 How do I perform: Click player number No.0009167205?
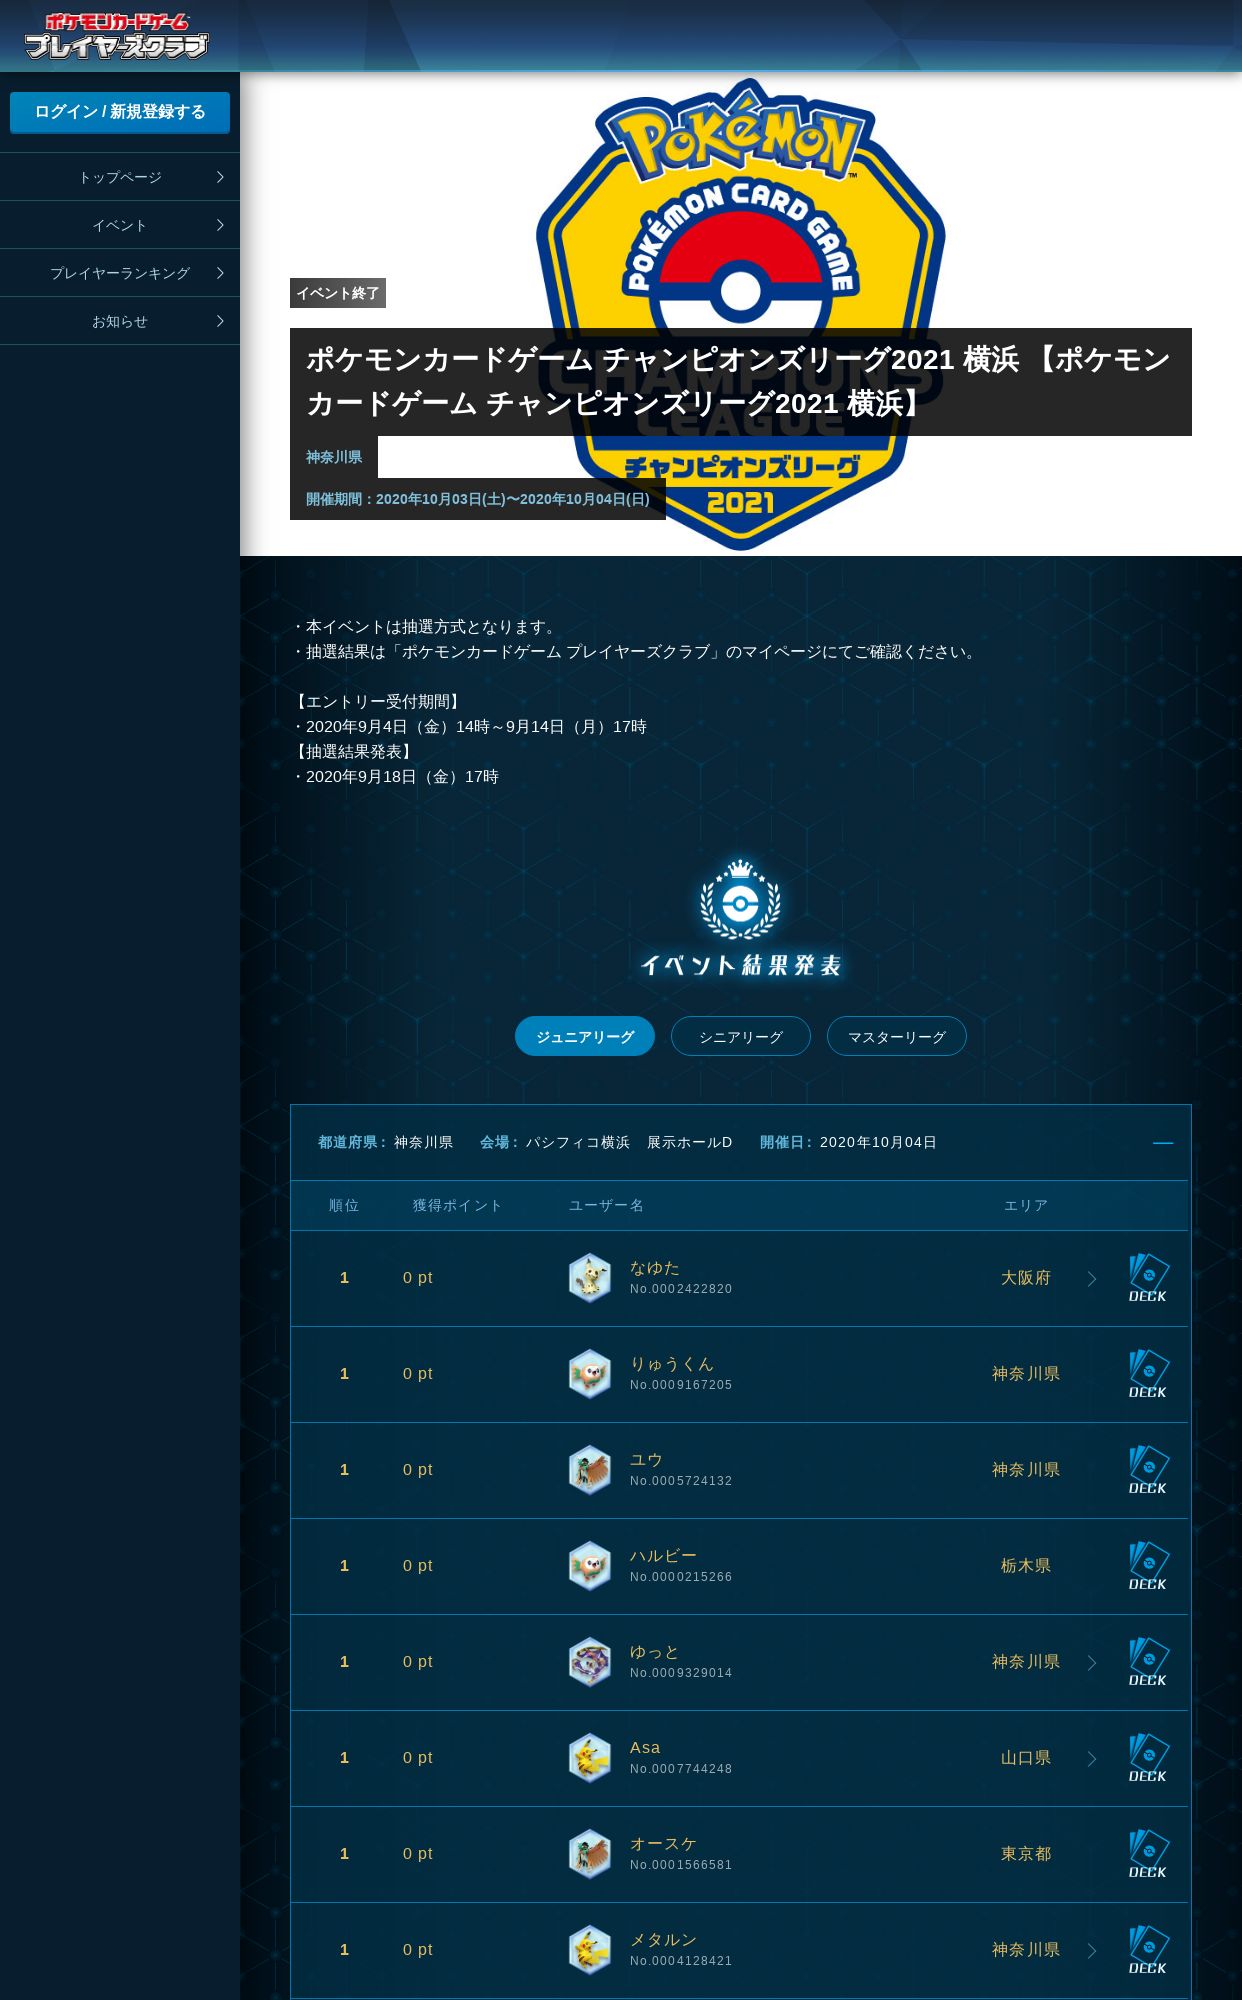click(x=681, y=1385)
